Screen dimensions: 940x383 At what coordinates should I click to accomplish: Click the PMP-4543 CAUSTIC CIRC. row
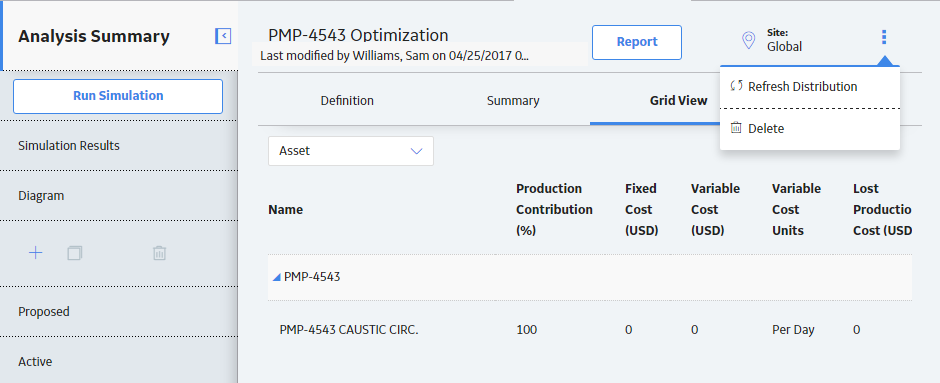590,330
